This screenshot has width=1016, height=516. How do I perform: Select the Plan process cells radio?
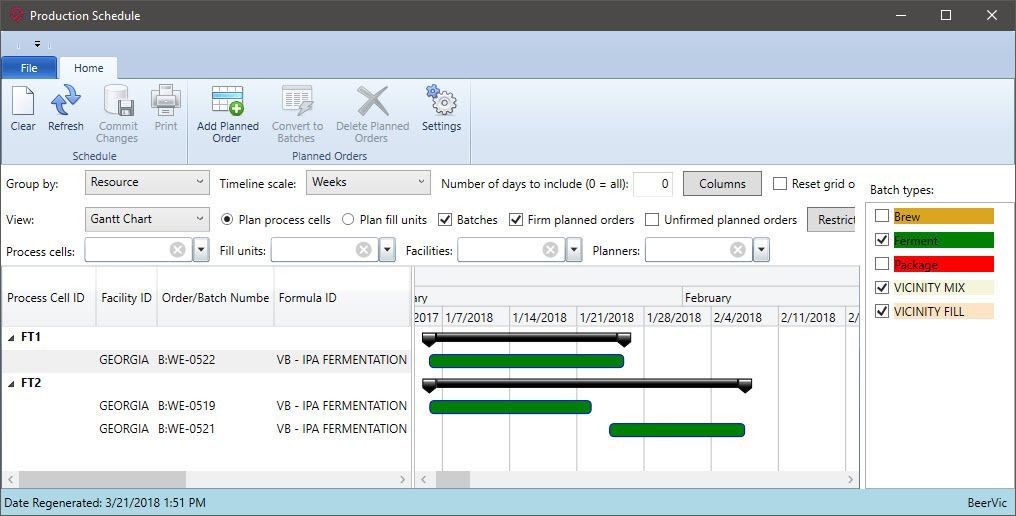click(x=227, y=220)
